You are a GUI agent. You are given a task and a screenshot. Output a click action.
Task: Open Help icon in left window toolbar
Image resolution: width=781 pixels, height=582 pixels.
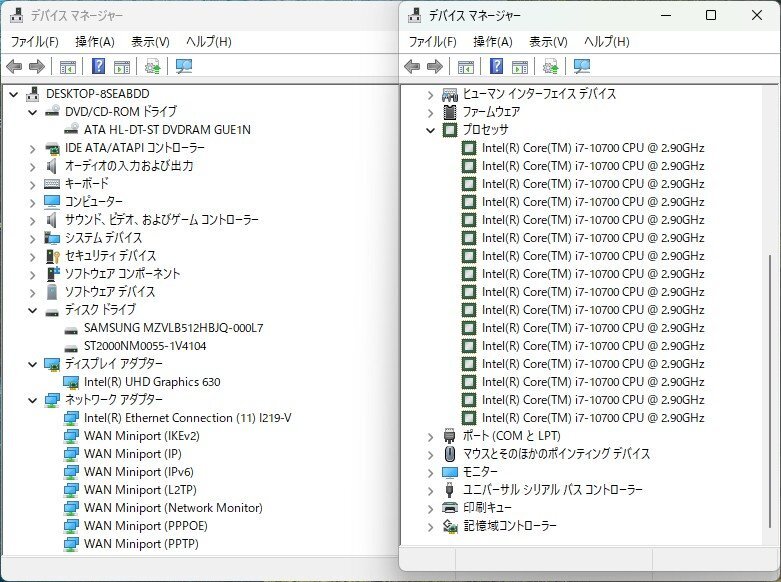99,66
